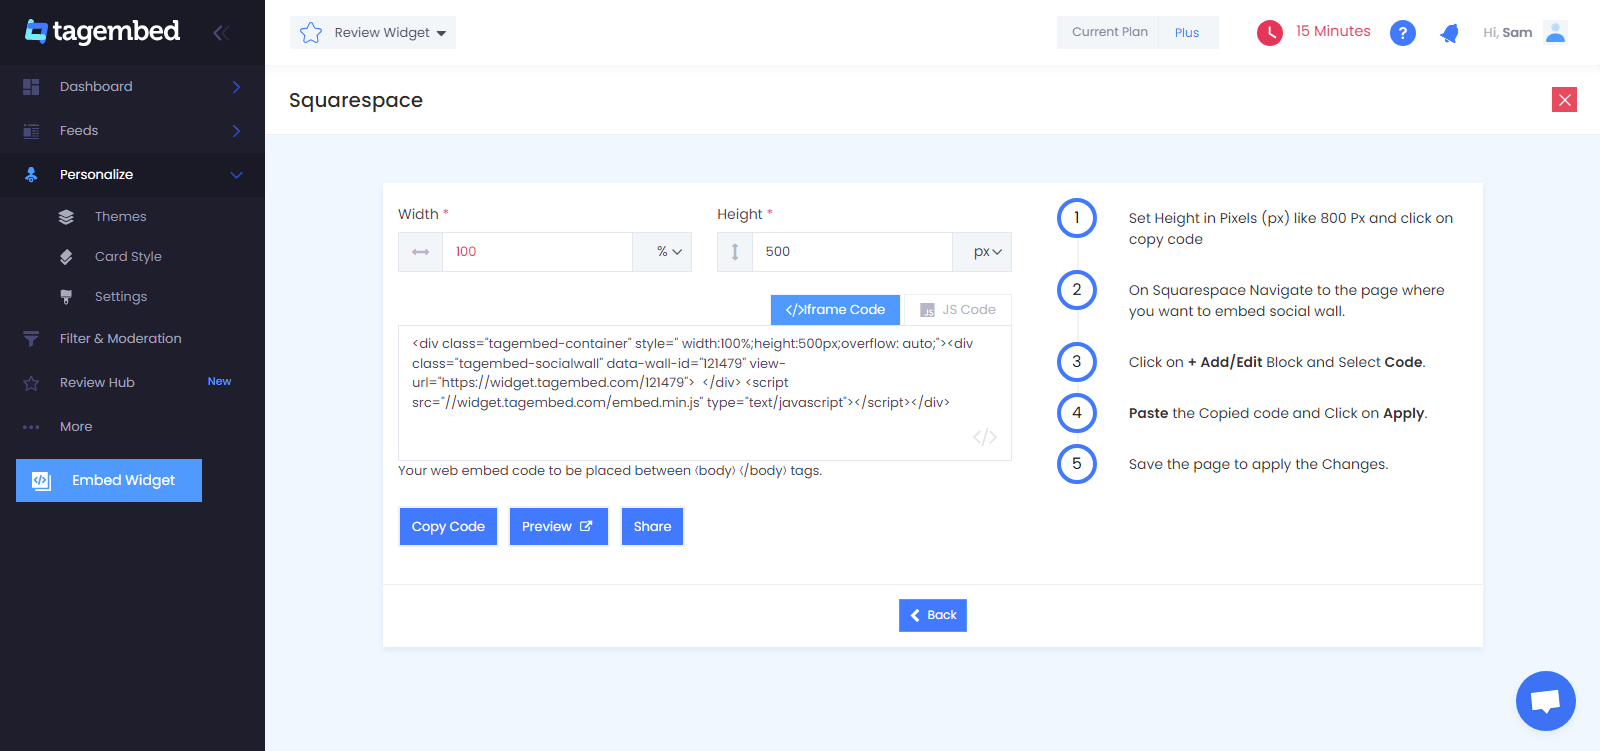Image resolution: width=1600 pixels, height=751 pixels.
Task: Click the tagembed logo
Action: pos(102,32)
